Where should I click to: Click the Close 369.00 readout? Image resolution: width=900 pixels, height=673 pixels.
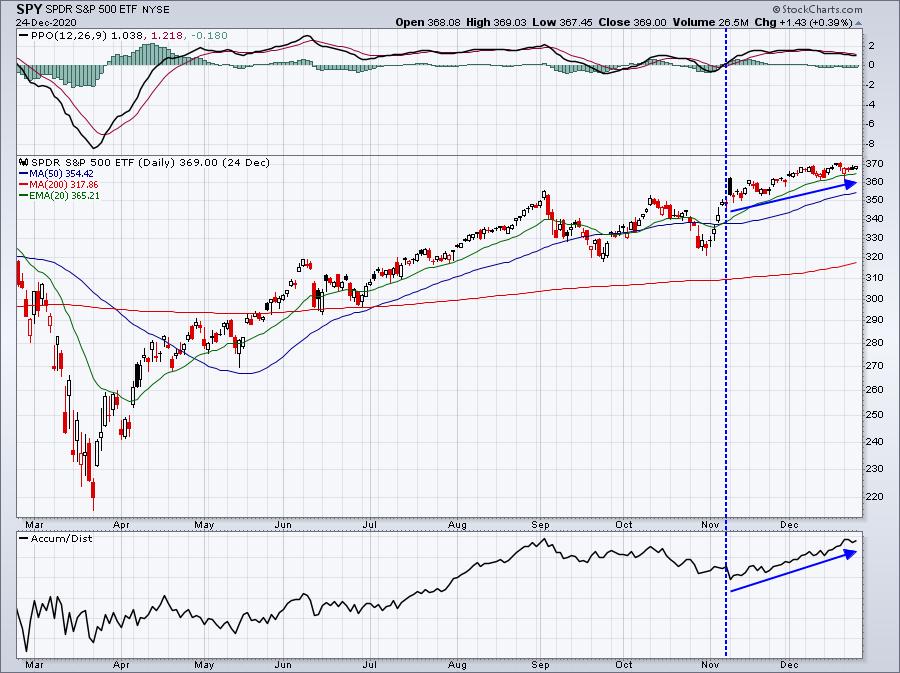coord(632,22)
